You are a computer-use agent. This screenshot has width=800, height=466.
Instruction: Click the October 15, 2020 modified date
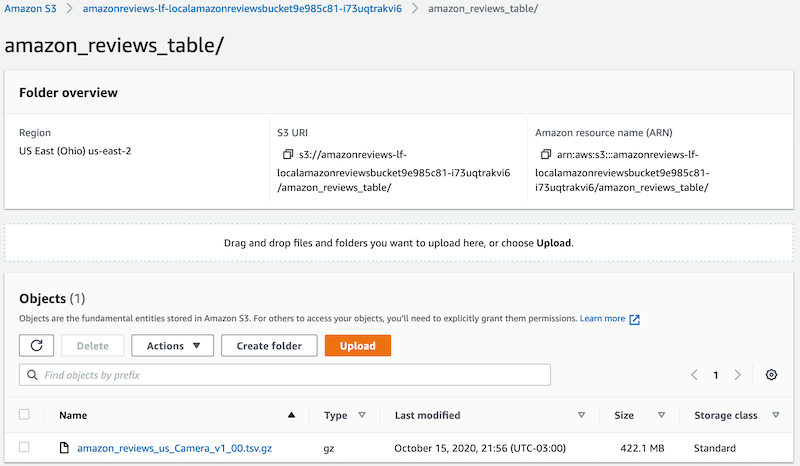(x=480, y=448)
